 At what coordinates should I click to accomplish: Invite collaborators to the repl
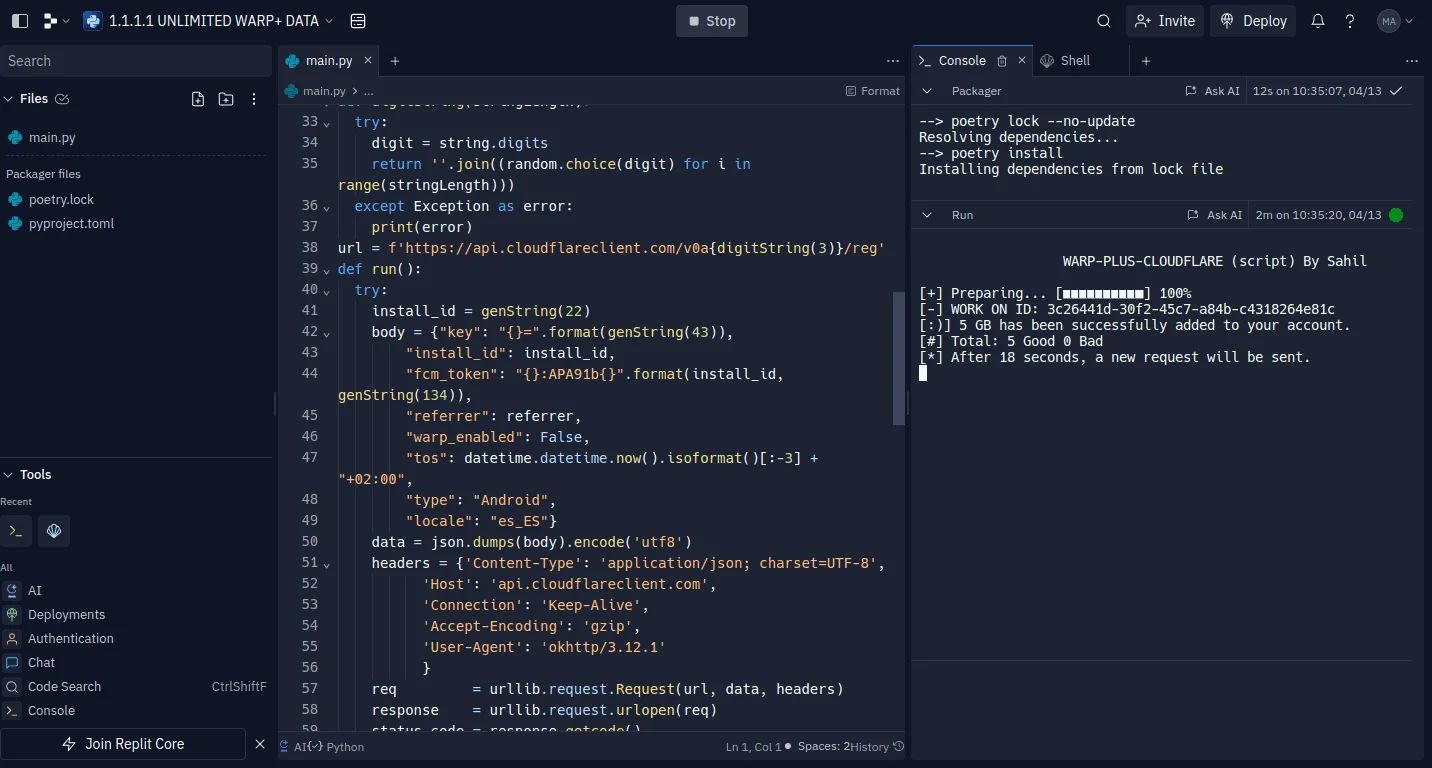tap(1165, 21)
